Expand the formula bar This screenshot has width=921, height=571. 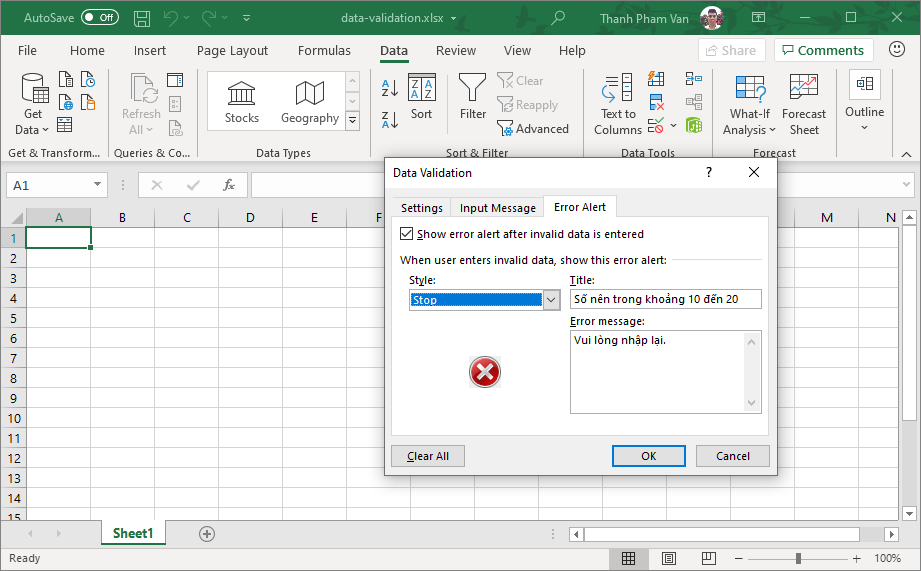[906, 185]
